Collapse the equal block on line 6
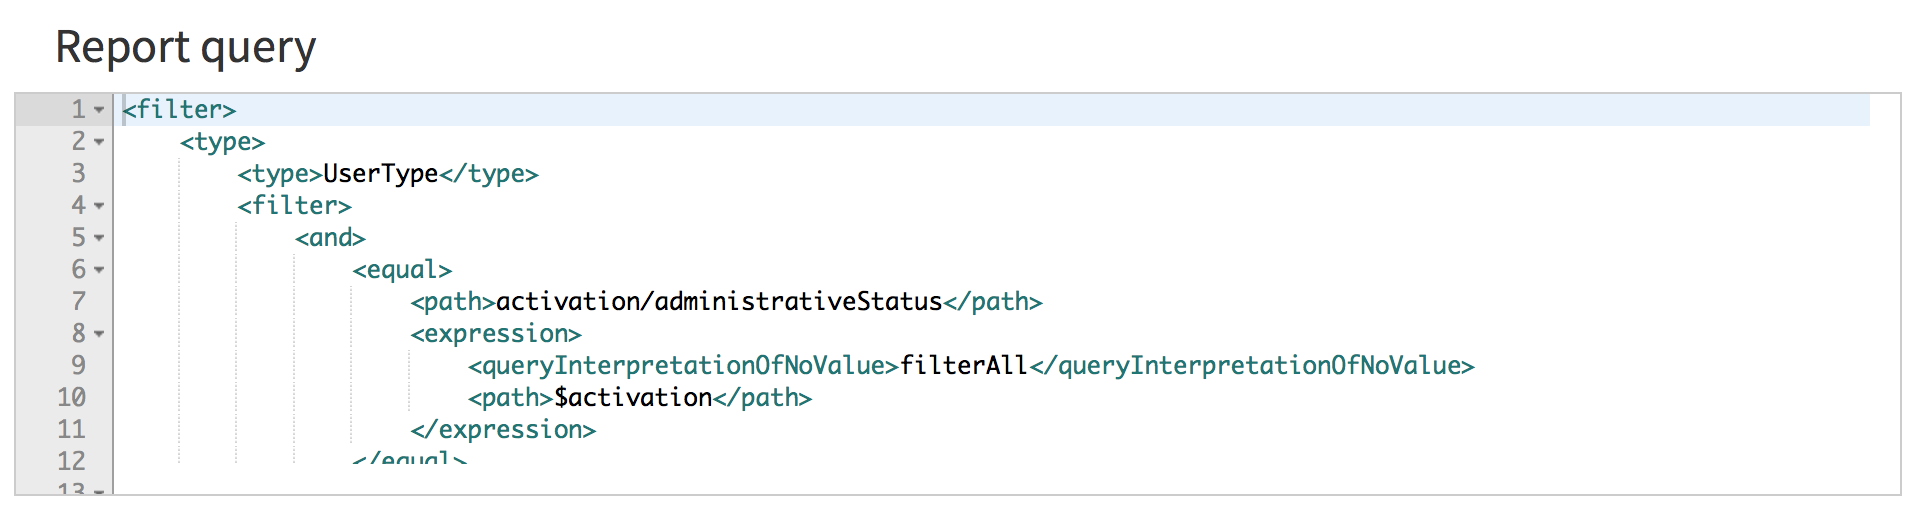Viewport: 1914px width, 532px height. coord(99,270)
